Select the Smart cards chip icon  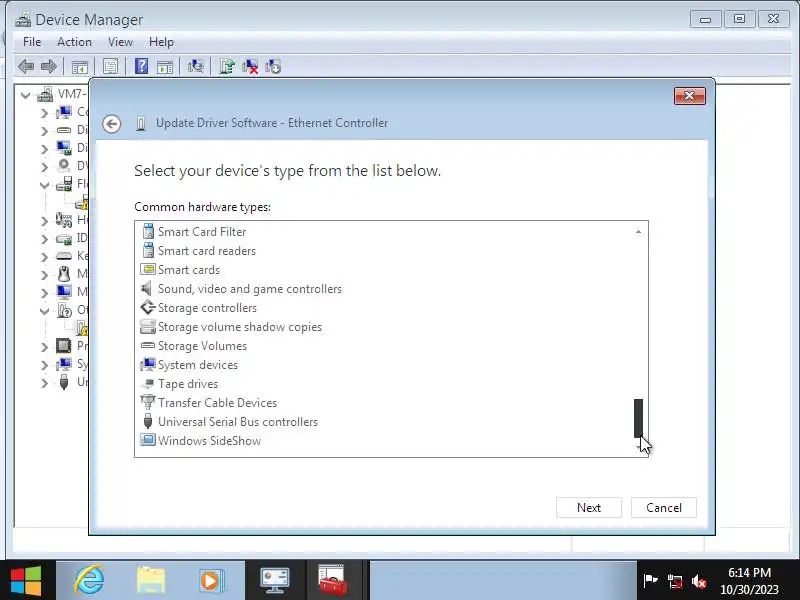tap(148, 269)
